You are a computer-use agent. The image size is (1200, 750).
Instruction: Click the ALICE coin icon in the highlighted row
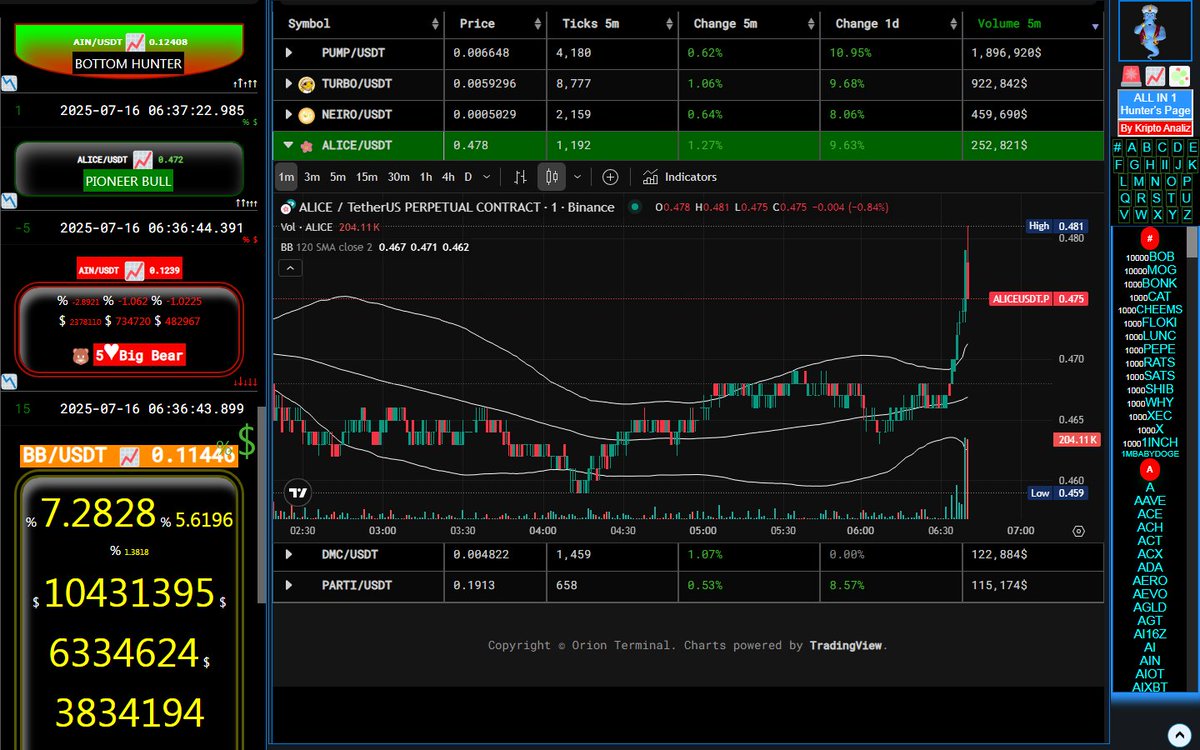tap(306, 145)
